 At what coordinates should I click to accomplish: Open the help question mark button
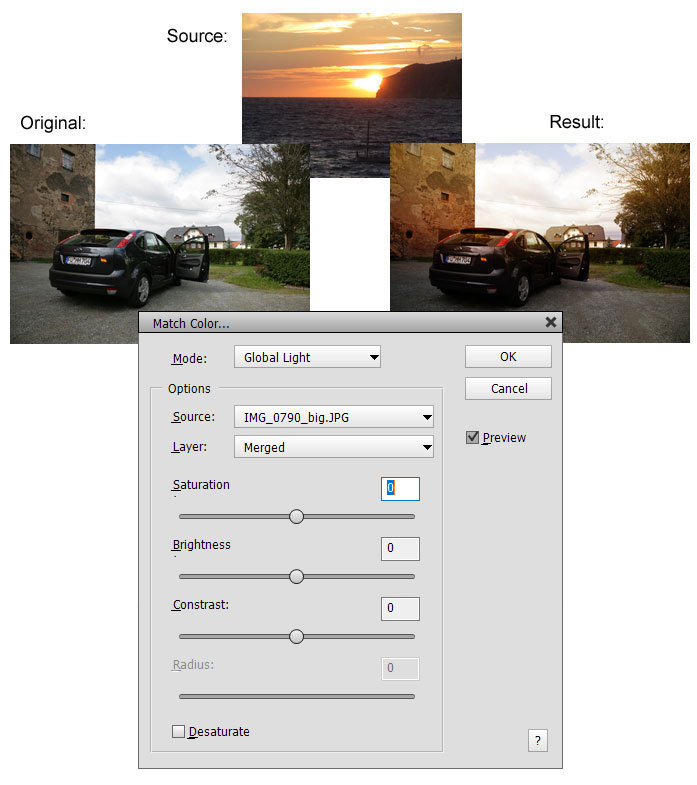tap(538, 741)
